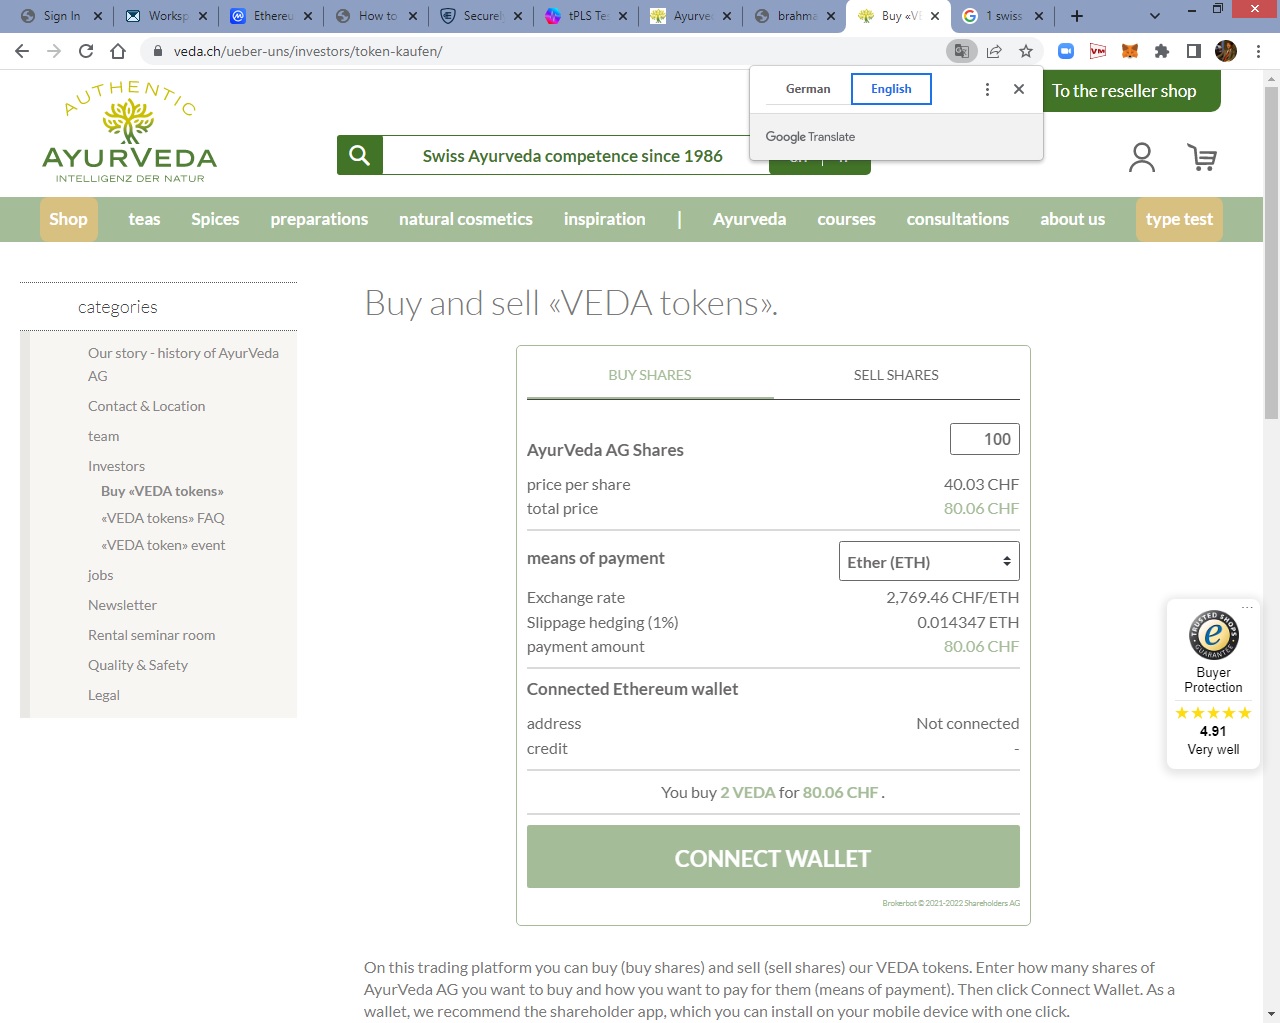Click the CONNECT WALLET button
This screenshot has width=1280, height=1023.
point(773,857)
